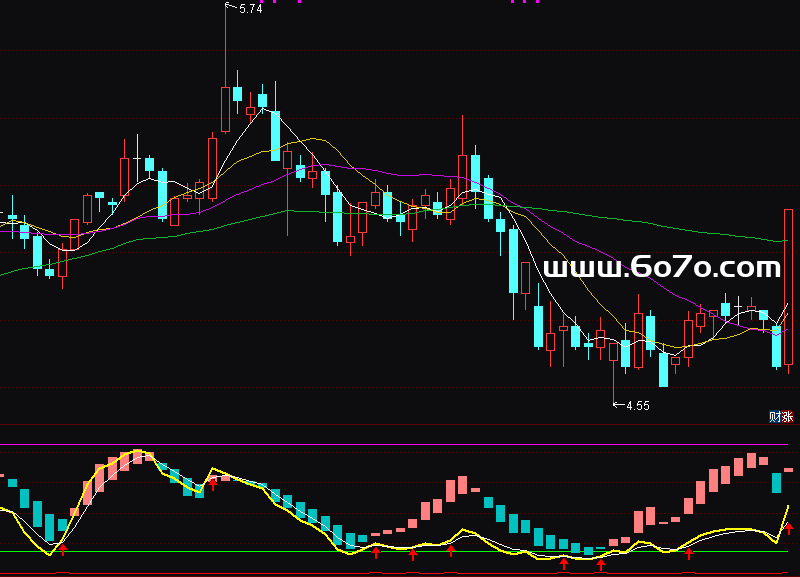Screen dimensions: 800x577
Task: Click the red candlestick directly above the 4.55 low
Action: tap(613, 351)
